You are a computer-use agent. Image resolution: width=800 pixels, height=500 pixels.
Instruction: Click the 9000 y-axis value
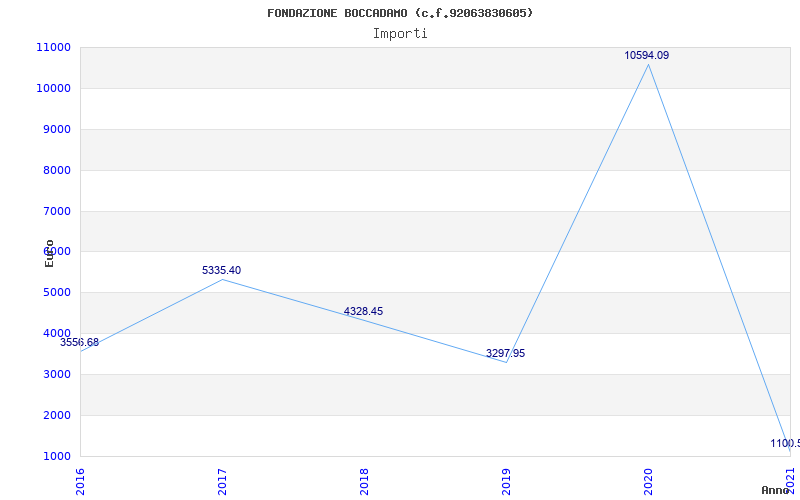(56, 129)
